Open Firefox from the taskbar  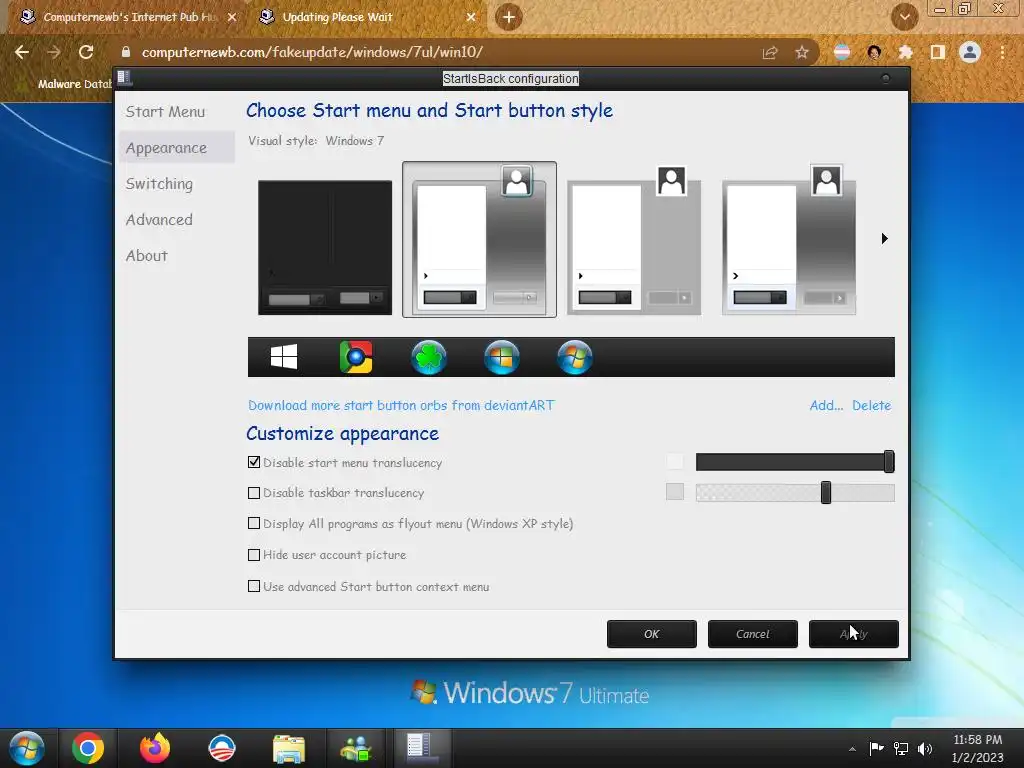coord(155,748)
